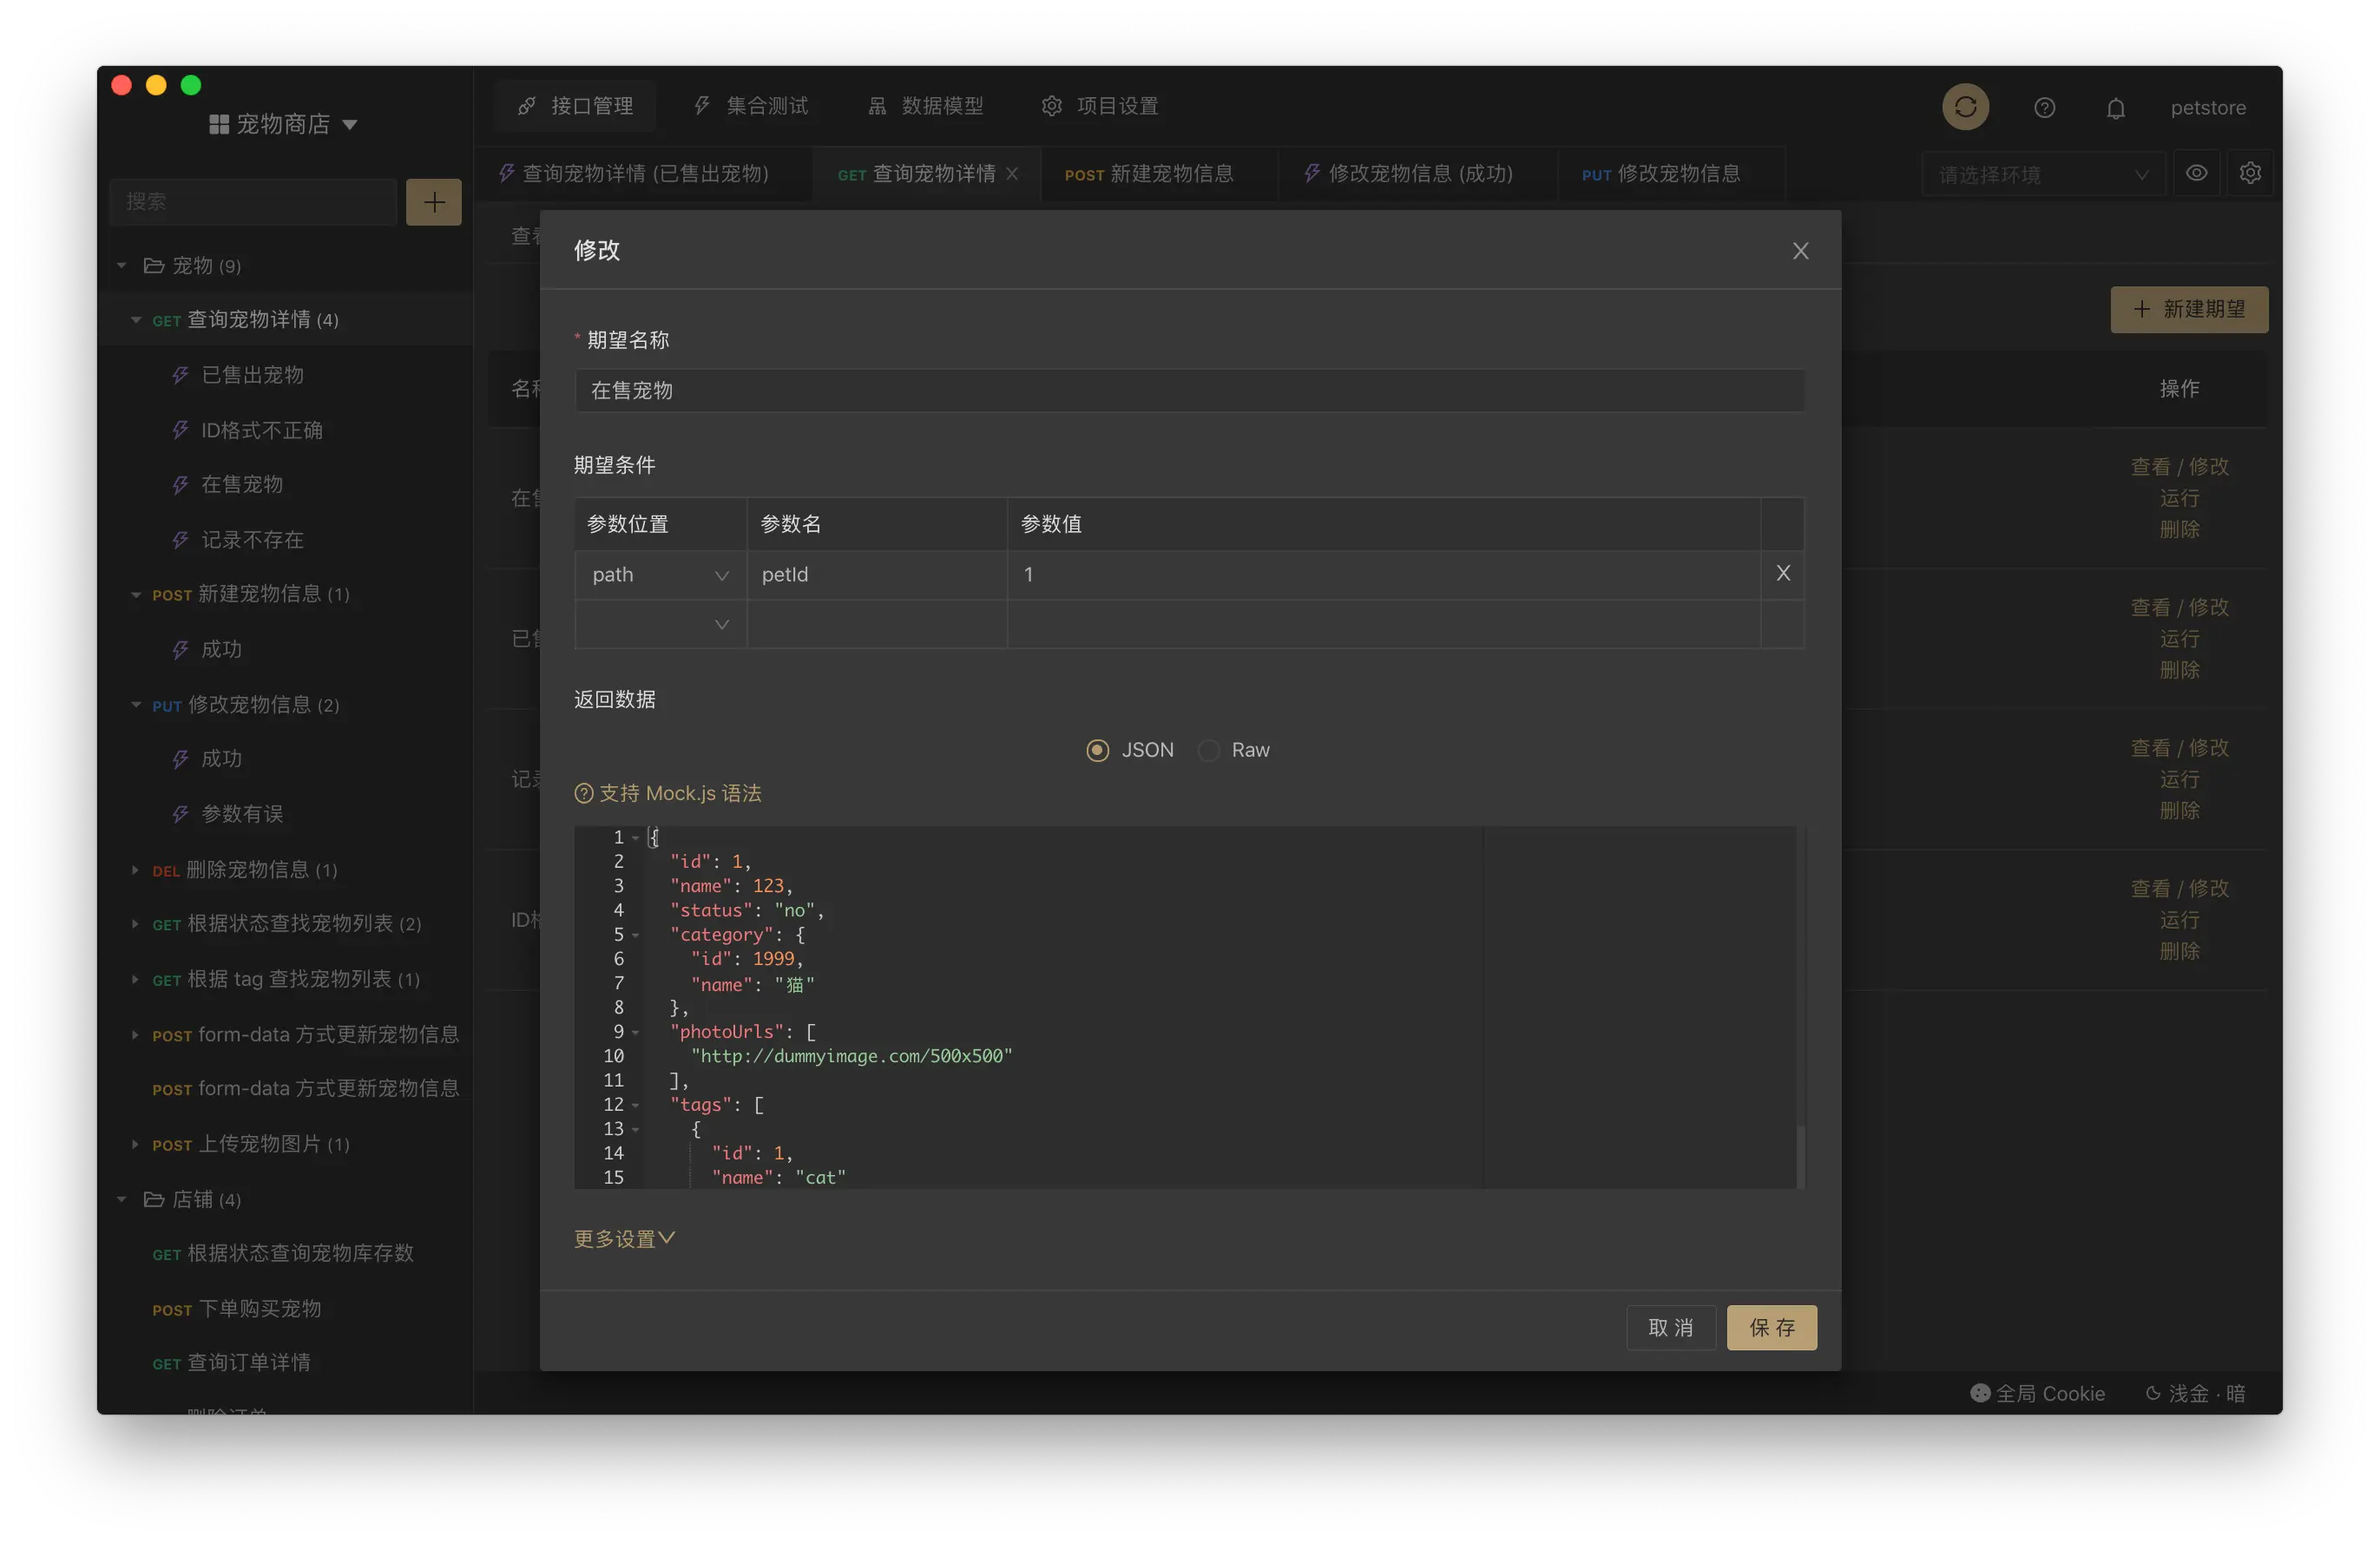This screenshot has width=2380, height=1543.
Task: Expand the 删除宠物信息 tree node
Action: pyautogui.click(x=135, y=870)
